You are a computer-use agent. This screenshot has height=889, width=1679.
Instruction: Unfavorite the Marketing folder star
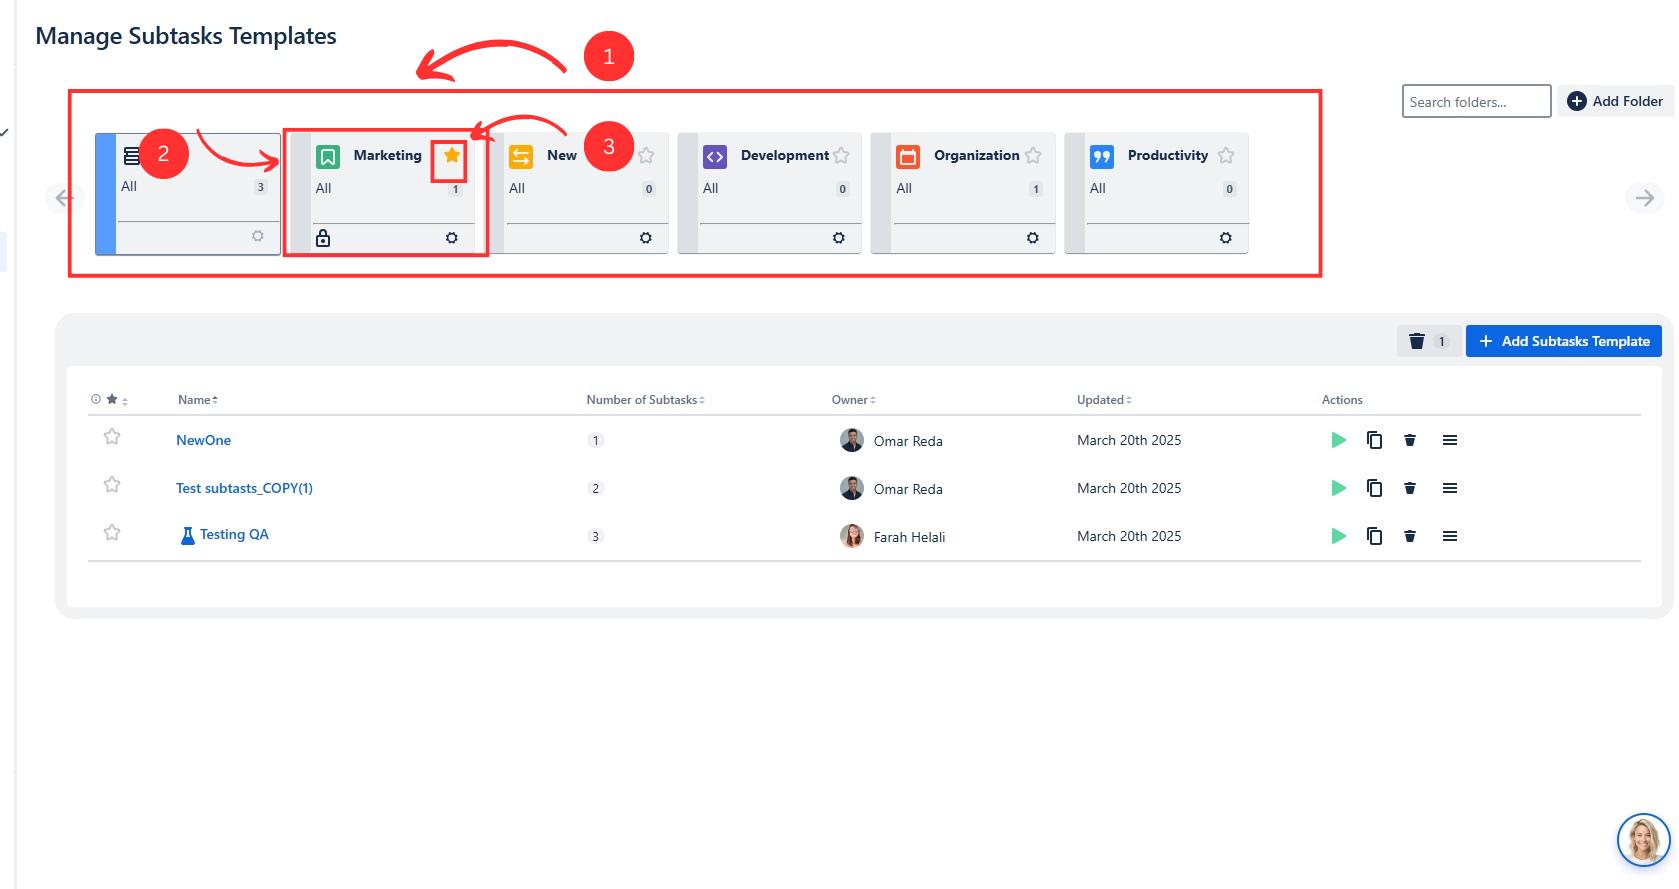[x=452, y=155]
